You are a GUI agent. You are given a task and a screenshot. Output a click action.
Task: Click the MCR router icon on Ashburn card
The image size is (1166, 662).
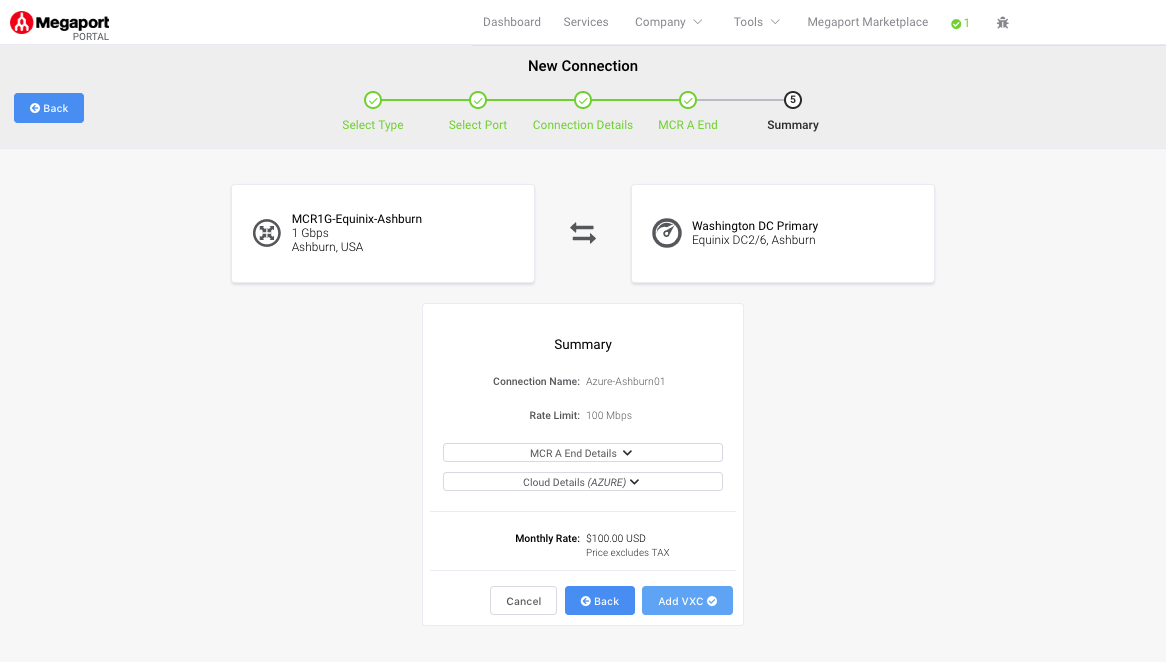pos(266,233)
